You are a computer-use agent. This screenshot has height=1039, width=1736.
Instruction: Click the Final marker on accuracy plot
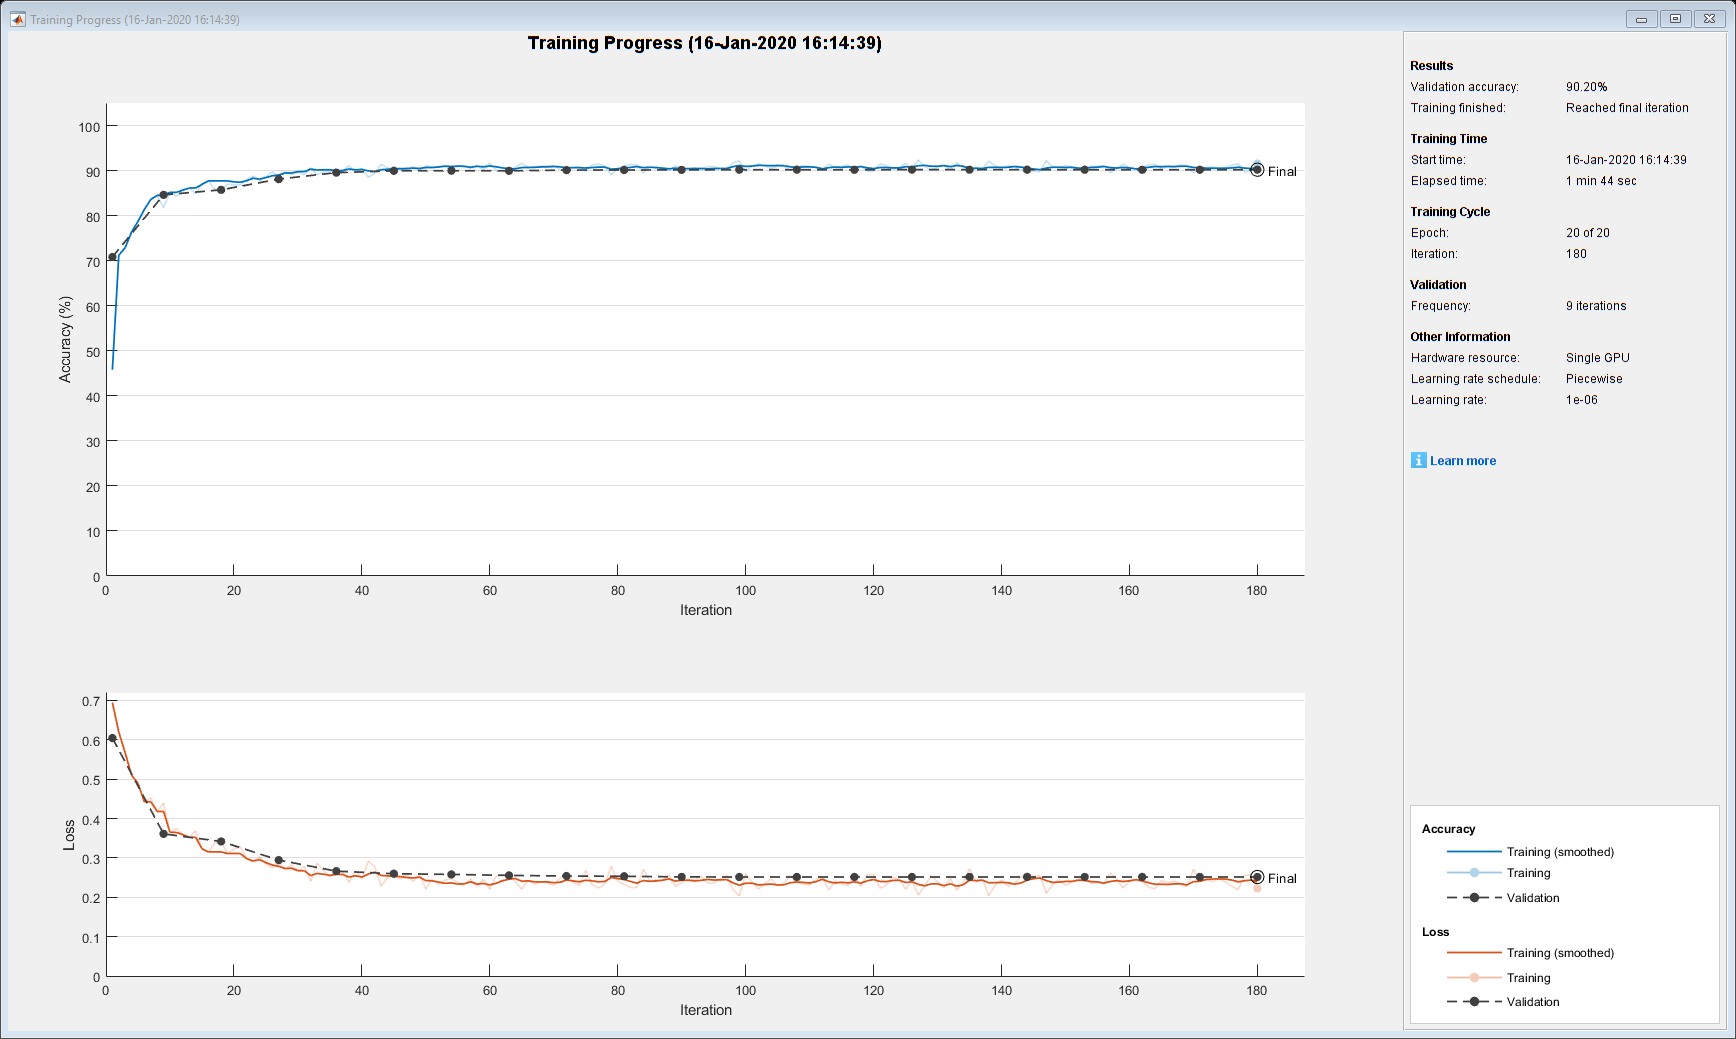tap(1257, 170)
